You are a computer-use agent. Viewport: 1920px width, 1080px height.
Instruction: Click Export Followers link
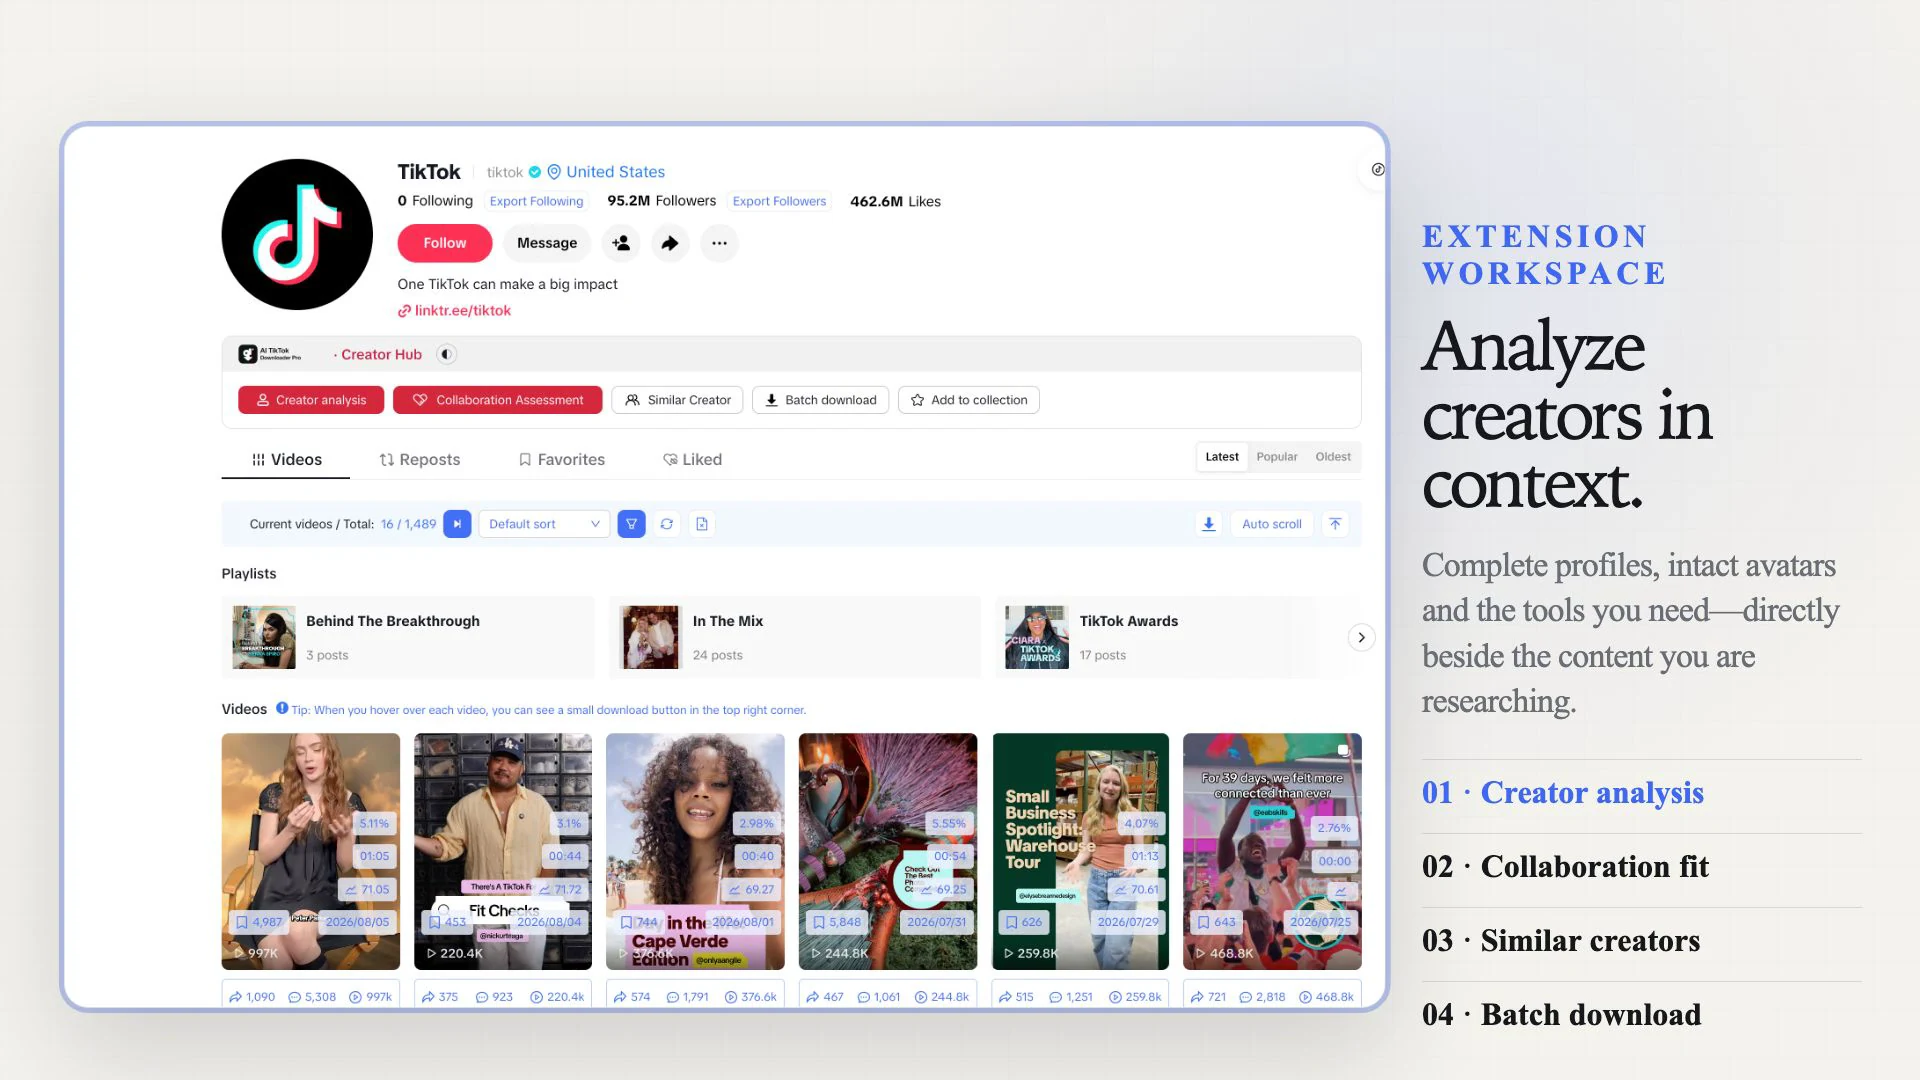[780, 201]
